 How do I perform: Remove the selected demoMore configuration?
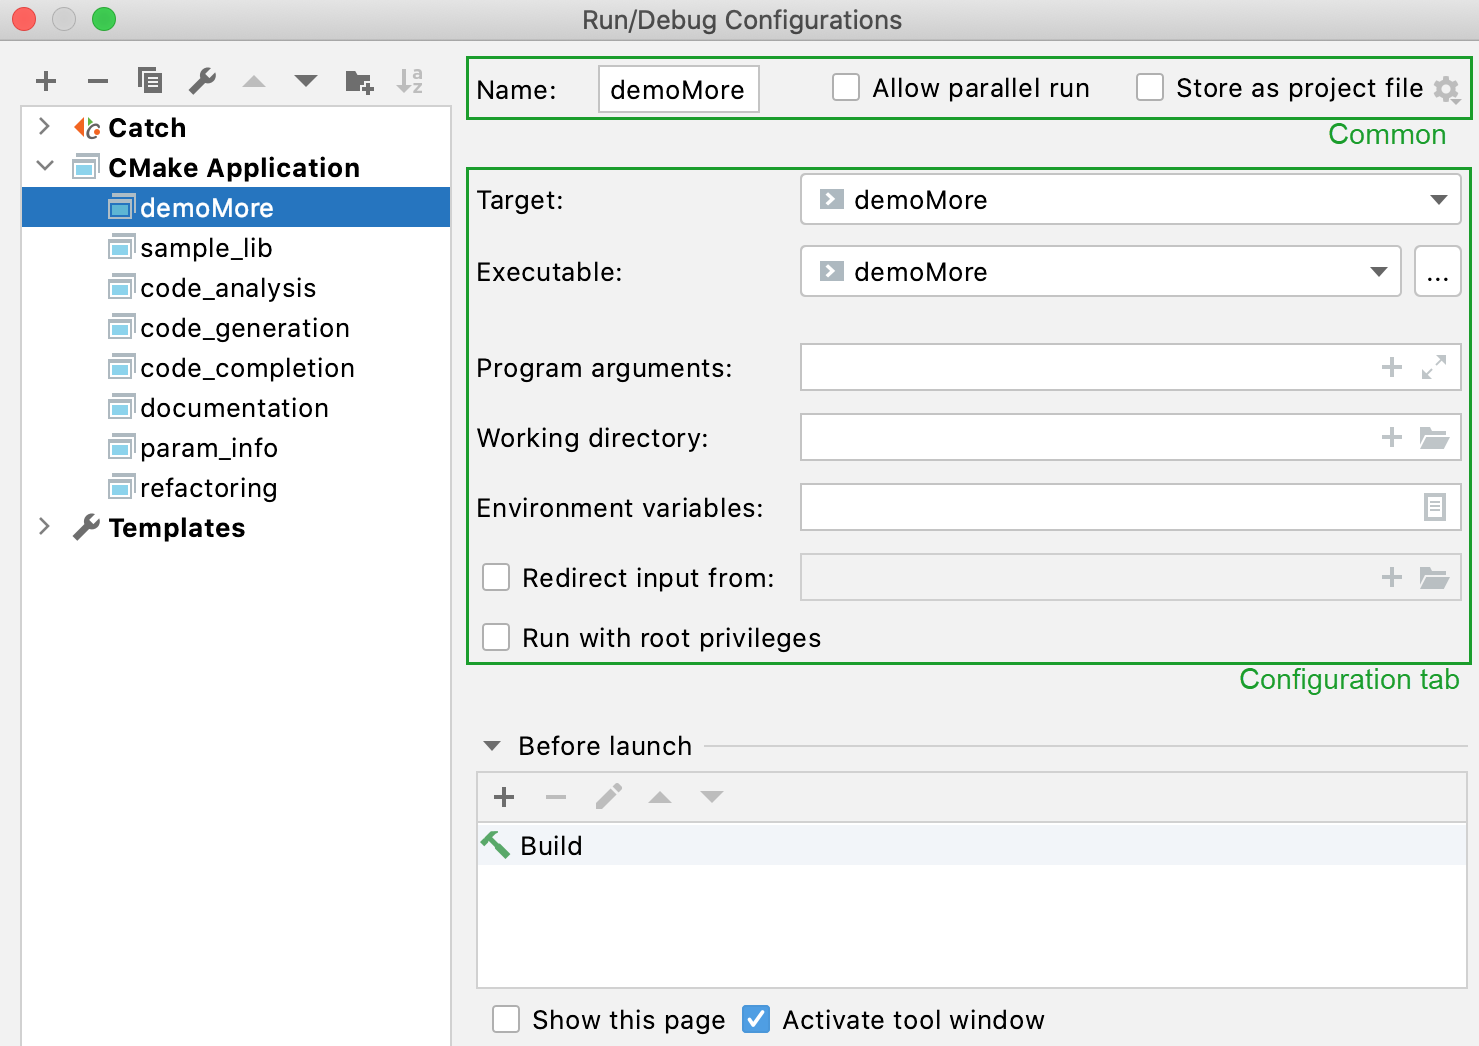tap(97, 81)
